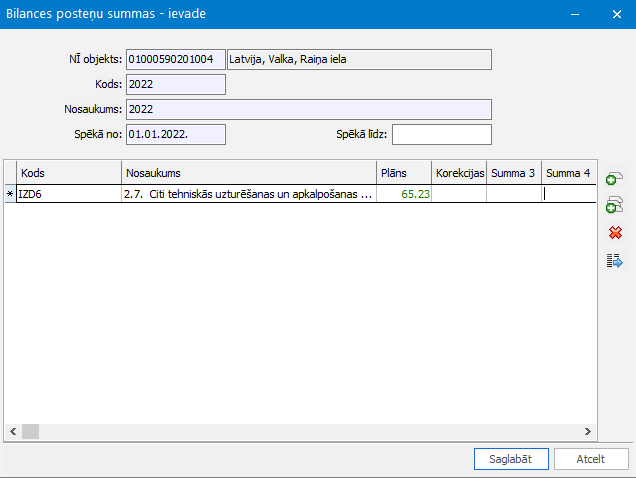Click the Summa 4 cell in IZD6 row

point(569,194)
